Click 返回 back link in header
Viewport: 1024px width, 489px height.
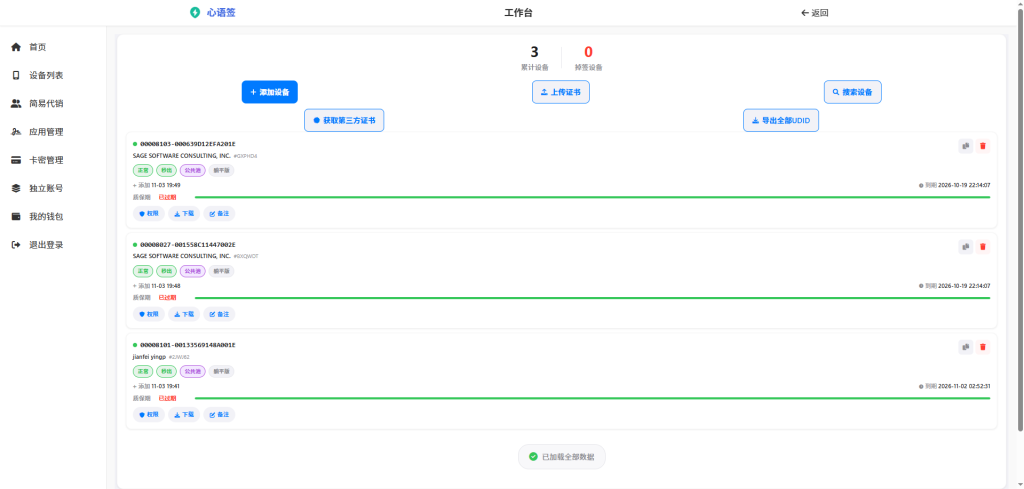click(x=815, y=13)
